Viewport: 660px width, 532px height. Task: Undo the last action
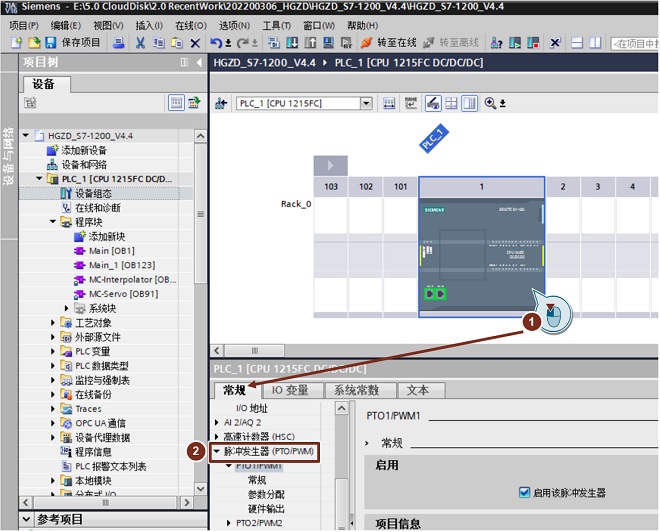tap(216, 43)
